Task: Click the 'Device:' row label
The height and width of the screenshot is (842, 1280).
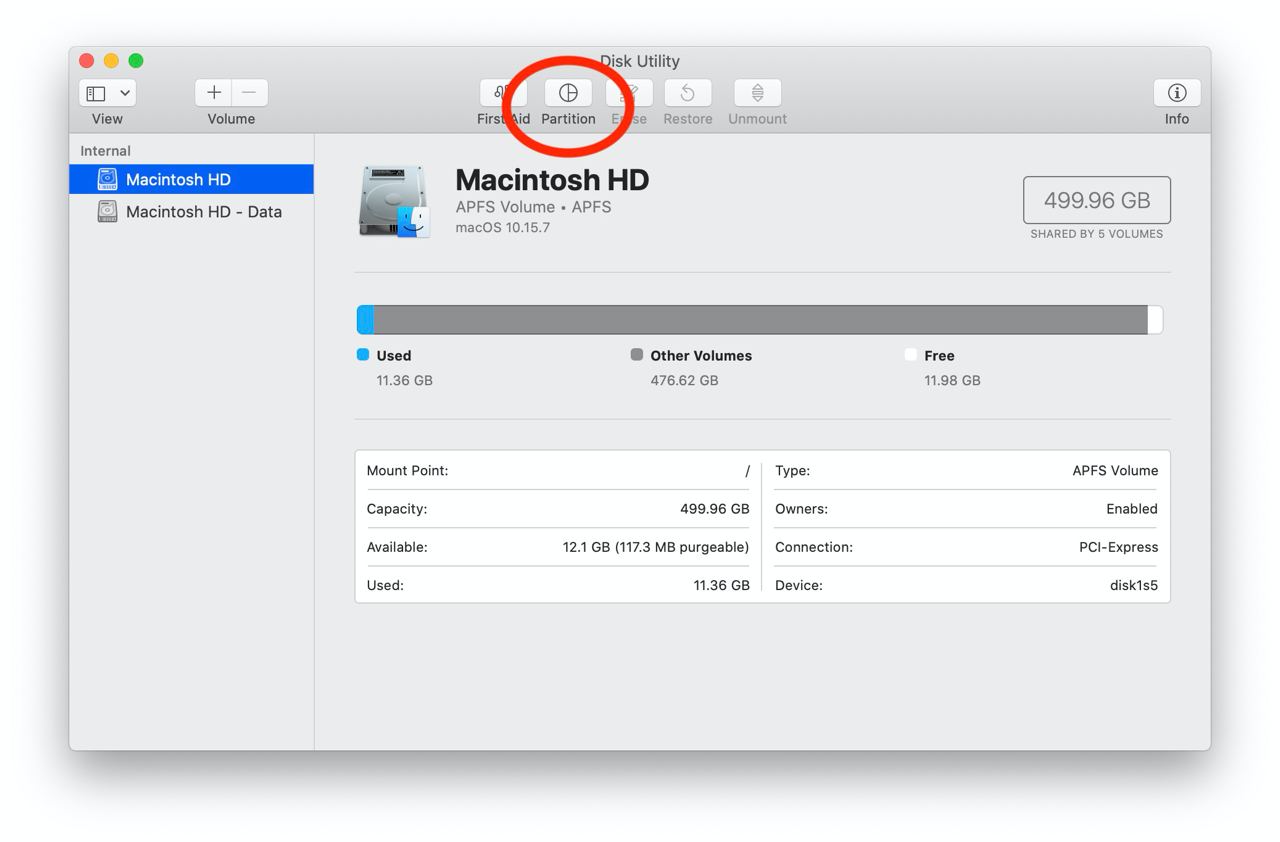Action: 799,585
